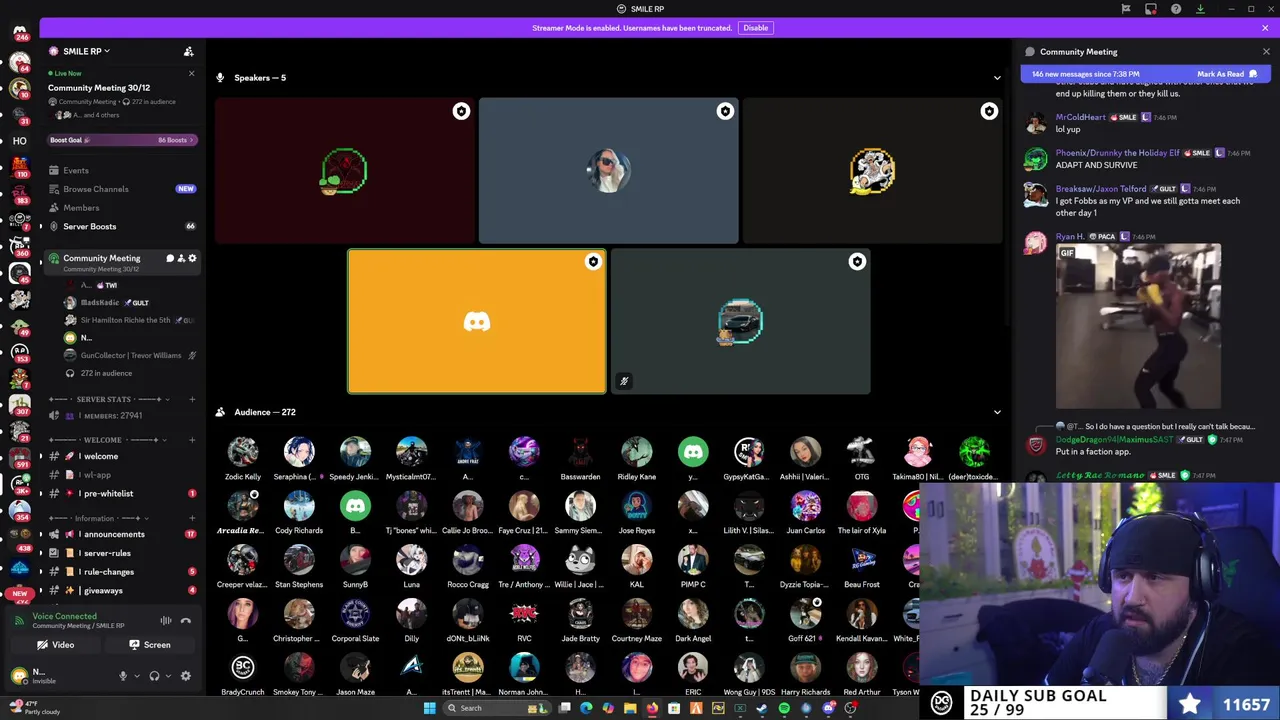Open the inbox icon in the title bar

point(1151,9)
